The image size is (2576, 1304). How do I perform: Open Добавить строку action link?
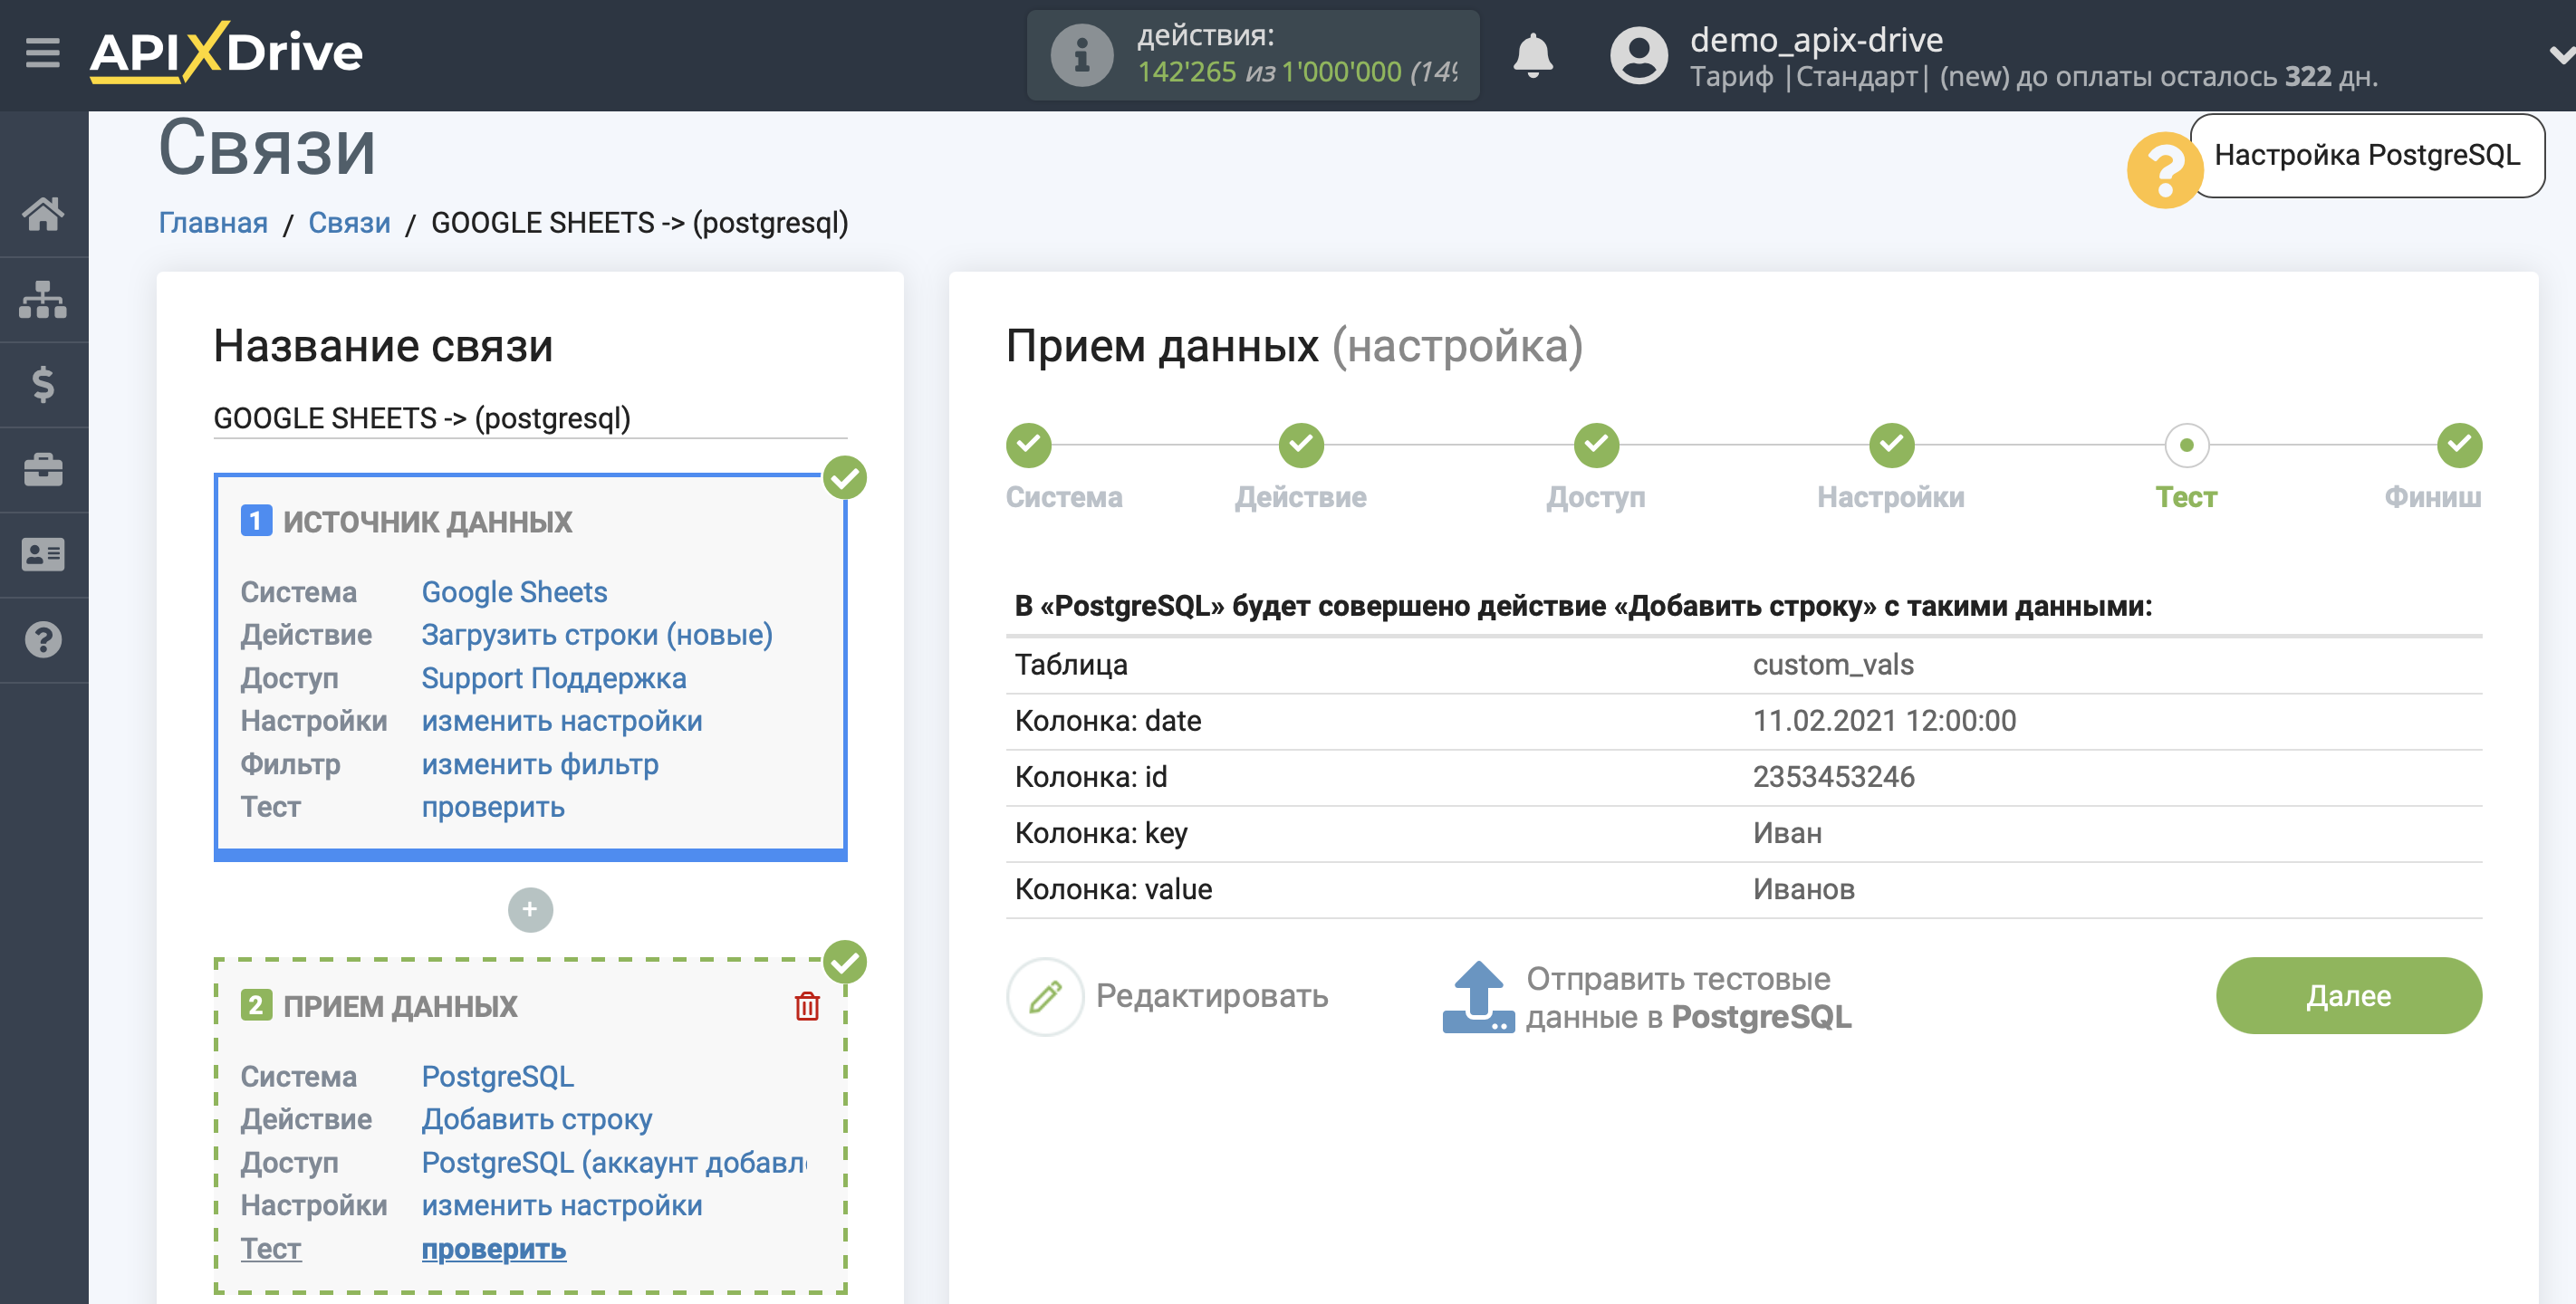tap(537, 1119)
